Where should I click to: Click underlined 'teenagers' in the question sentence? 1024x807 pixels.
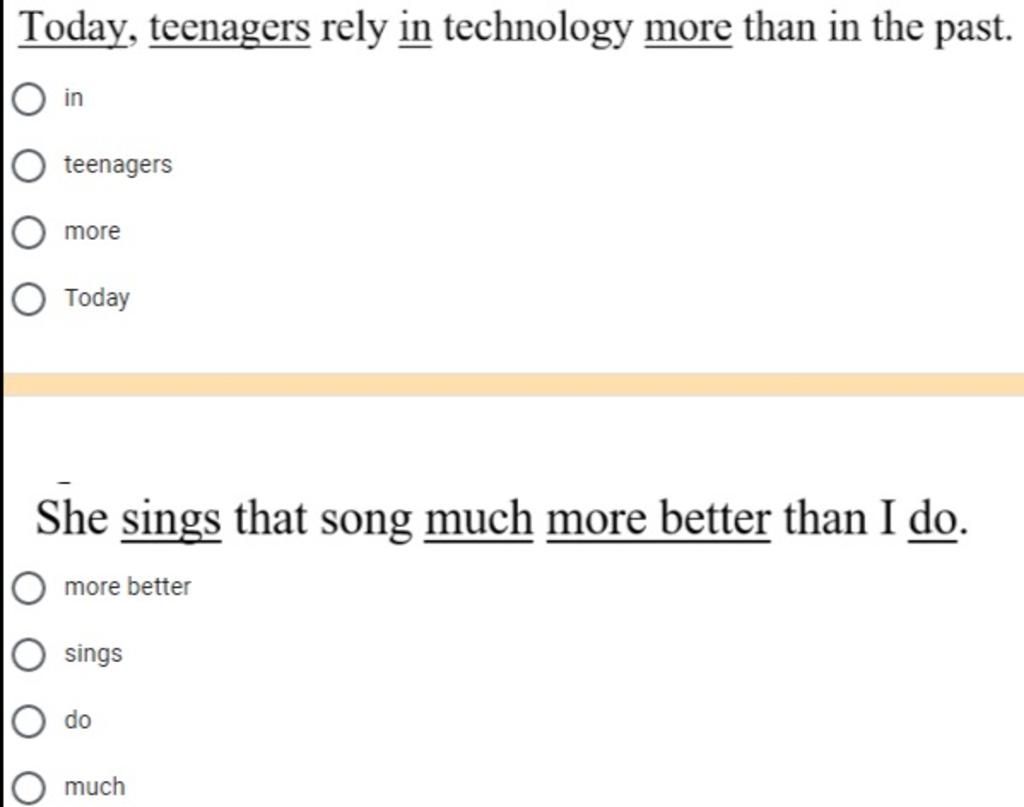click(x=230, y=29)
